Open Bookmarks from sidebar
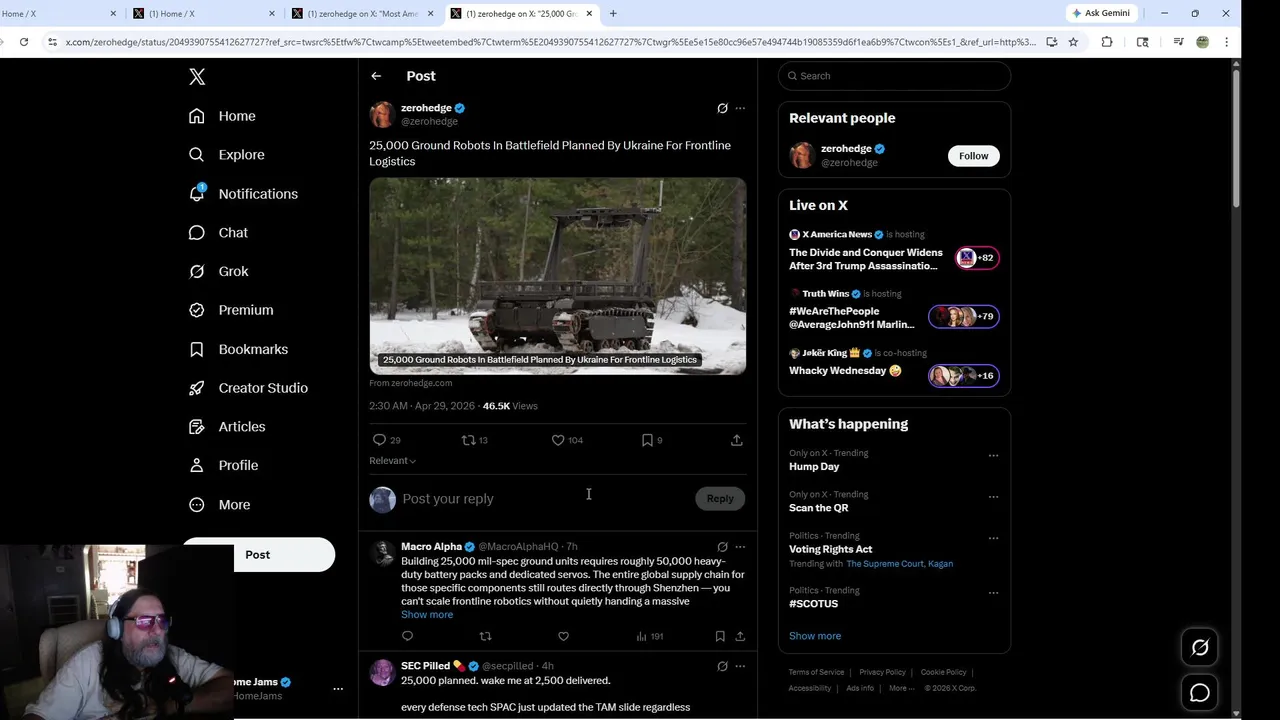The image size is (1280, 720). [238, 349]
